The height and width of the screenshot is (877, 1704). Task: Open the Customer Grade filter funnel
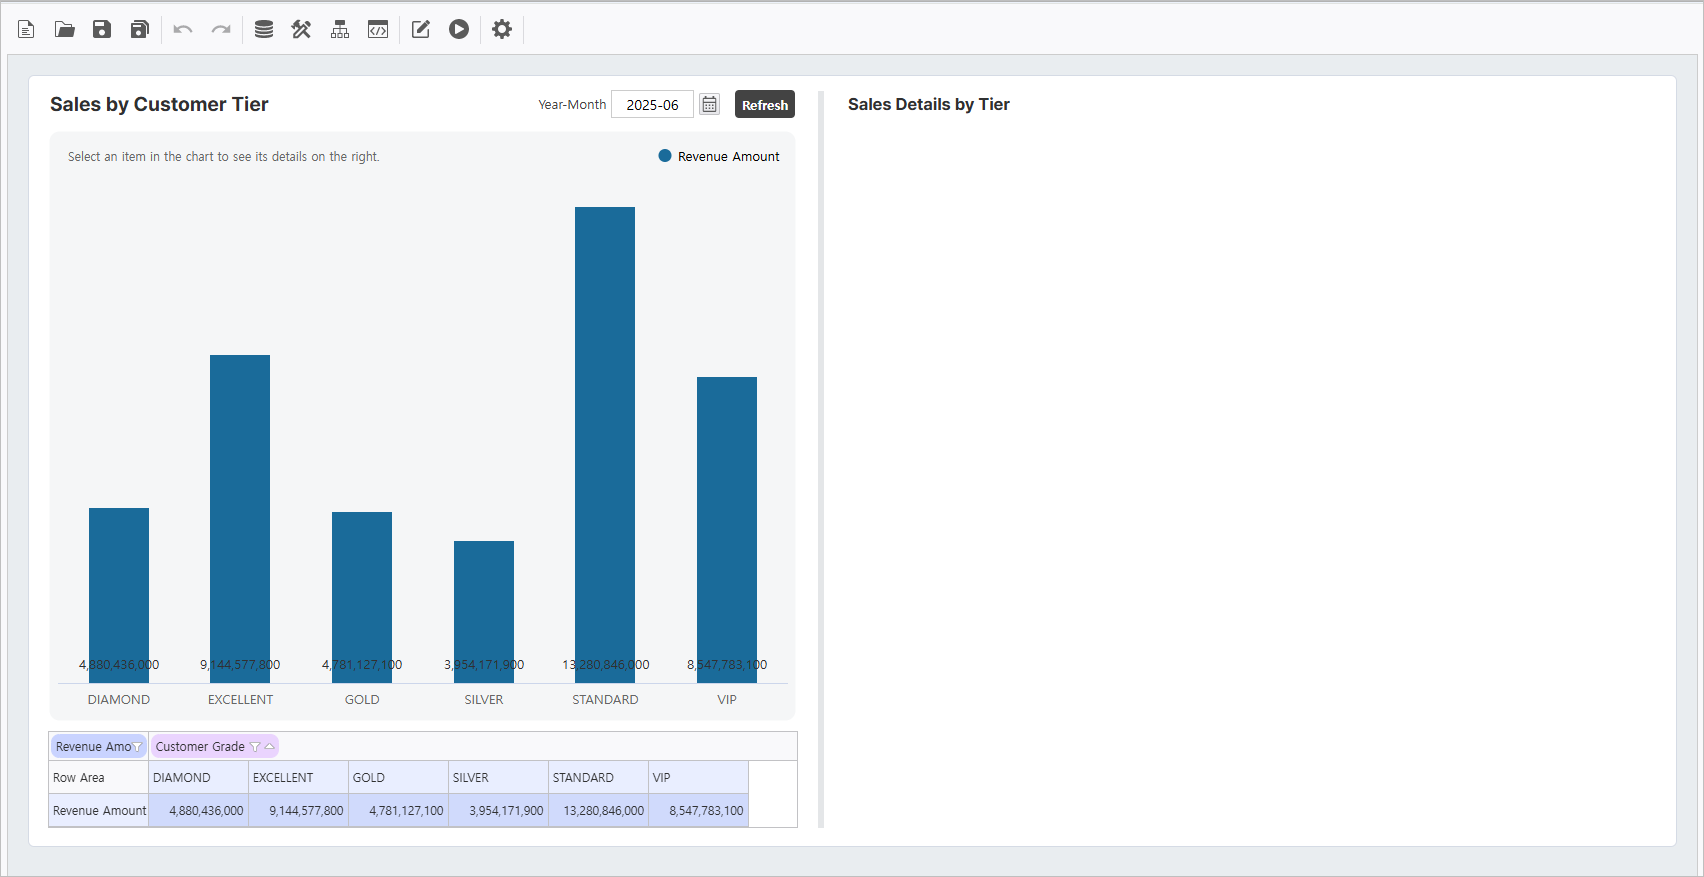point(255,747)
